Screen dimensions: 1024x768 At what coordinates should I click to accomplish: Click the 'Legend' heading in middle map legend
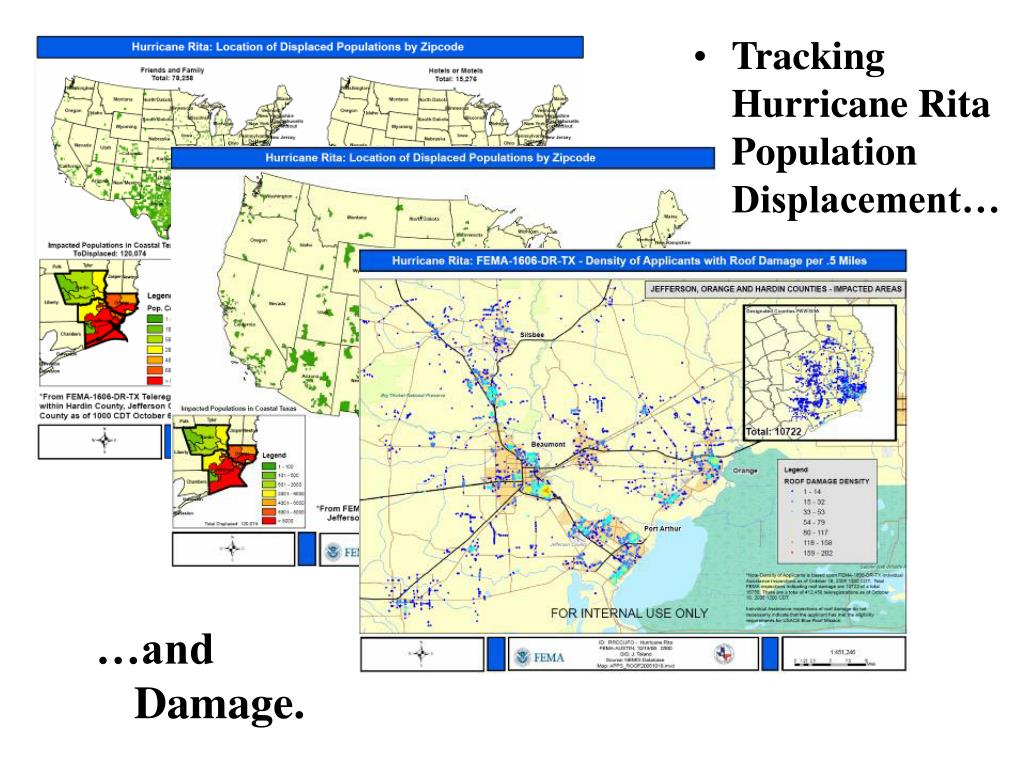tap(274, 455)
